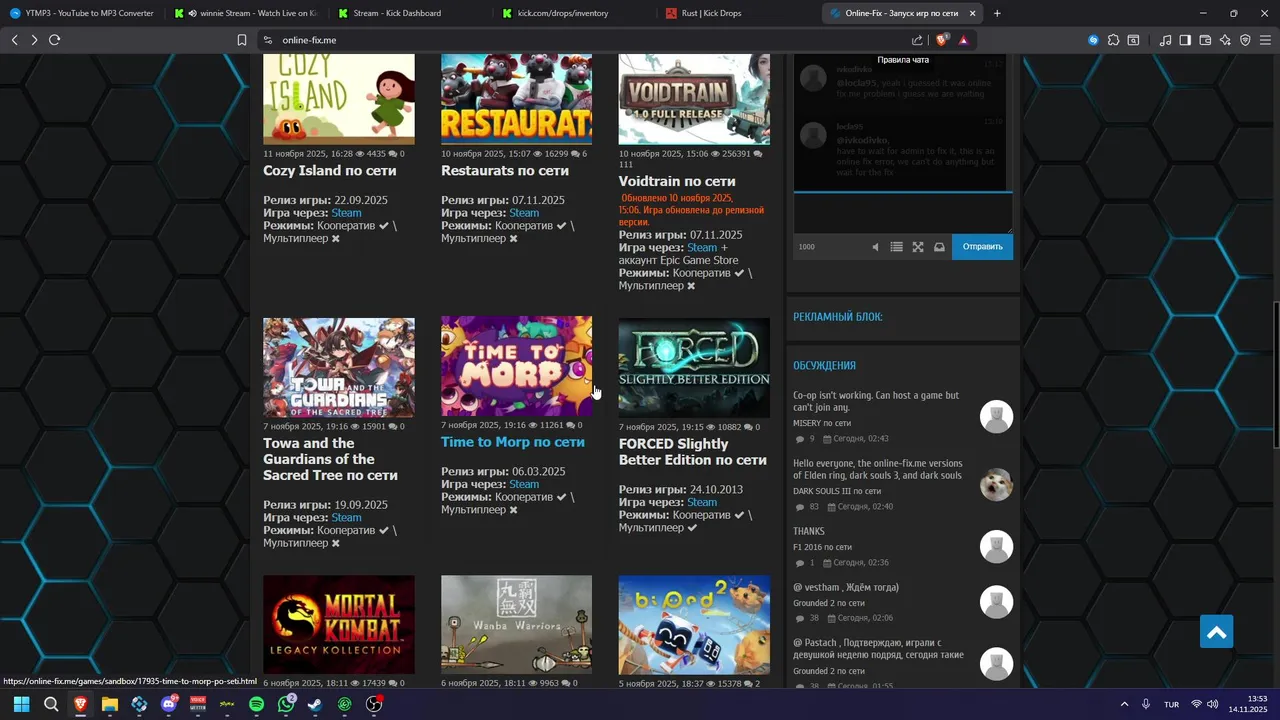The height and width of the screenshot is (720, 1280).
Task: Close the Online-Fix tab
Action: pos(972,13)
